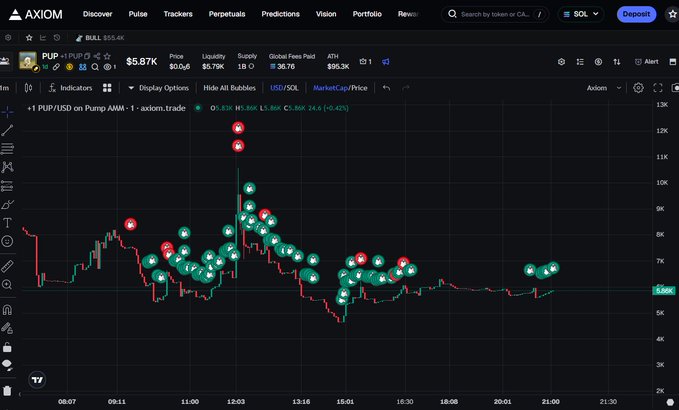Go to the Pulse tab
Screen dimensions: 679x410
(x=138, y=14)
